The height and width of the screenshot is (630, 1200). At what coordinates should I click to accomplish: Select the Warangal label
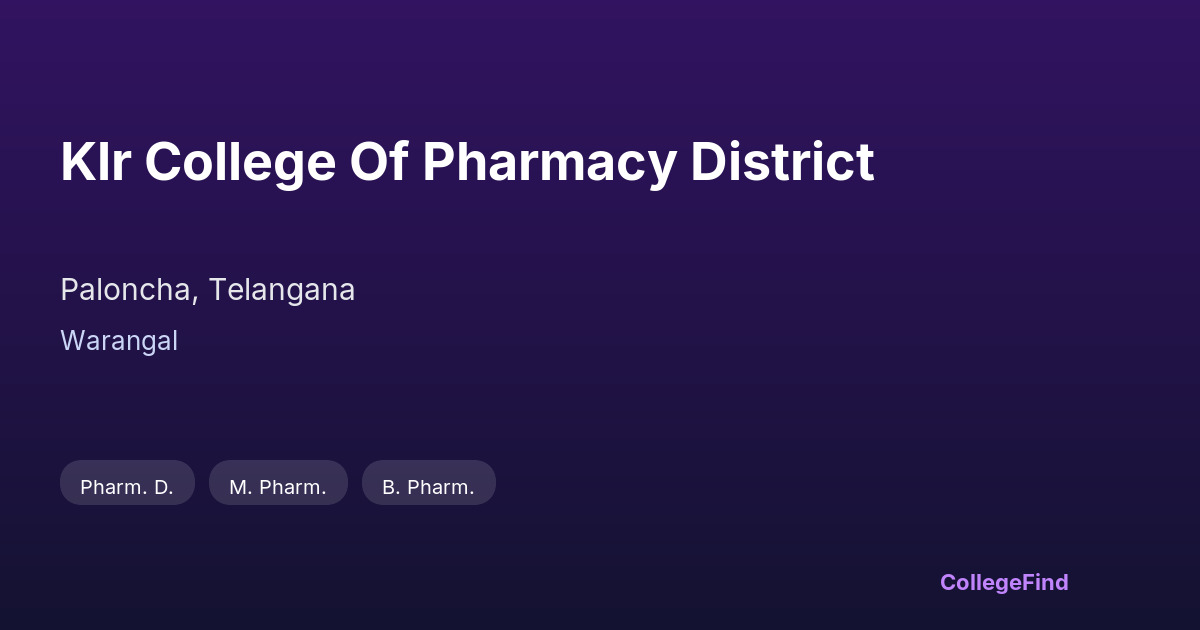pos(119,341)
